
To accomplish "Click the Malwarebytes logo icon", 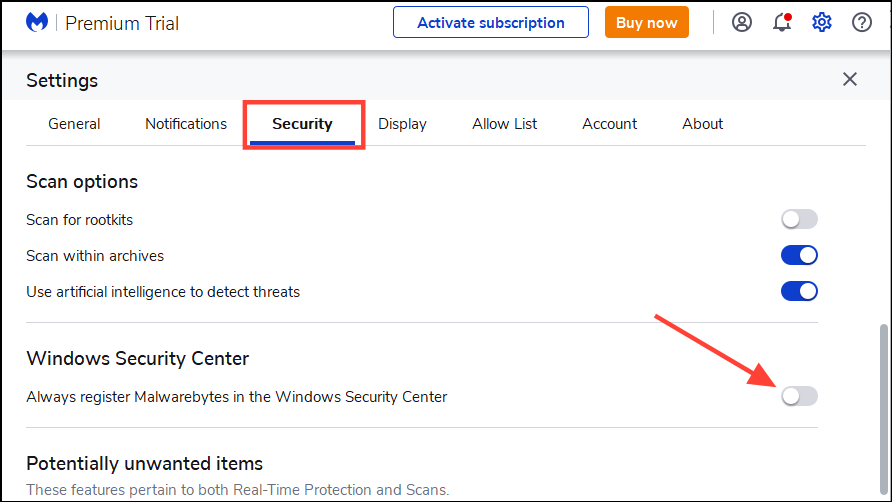I will click(37, 22).
